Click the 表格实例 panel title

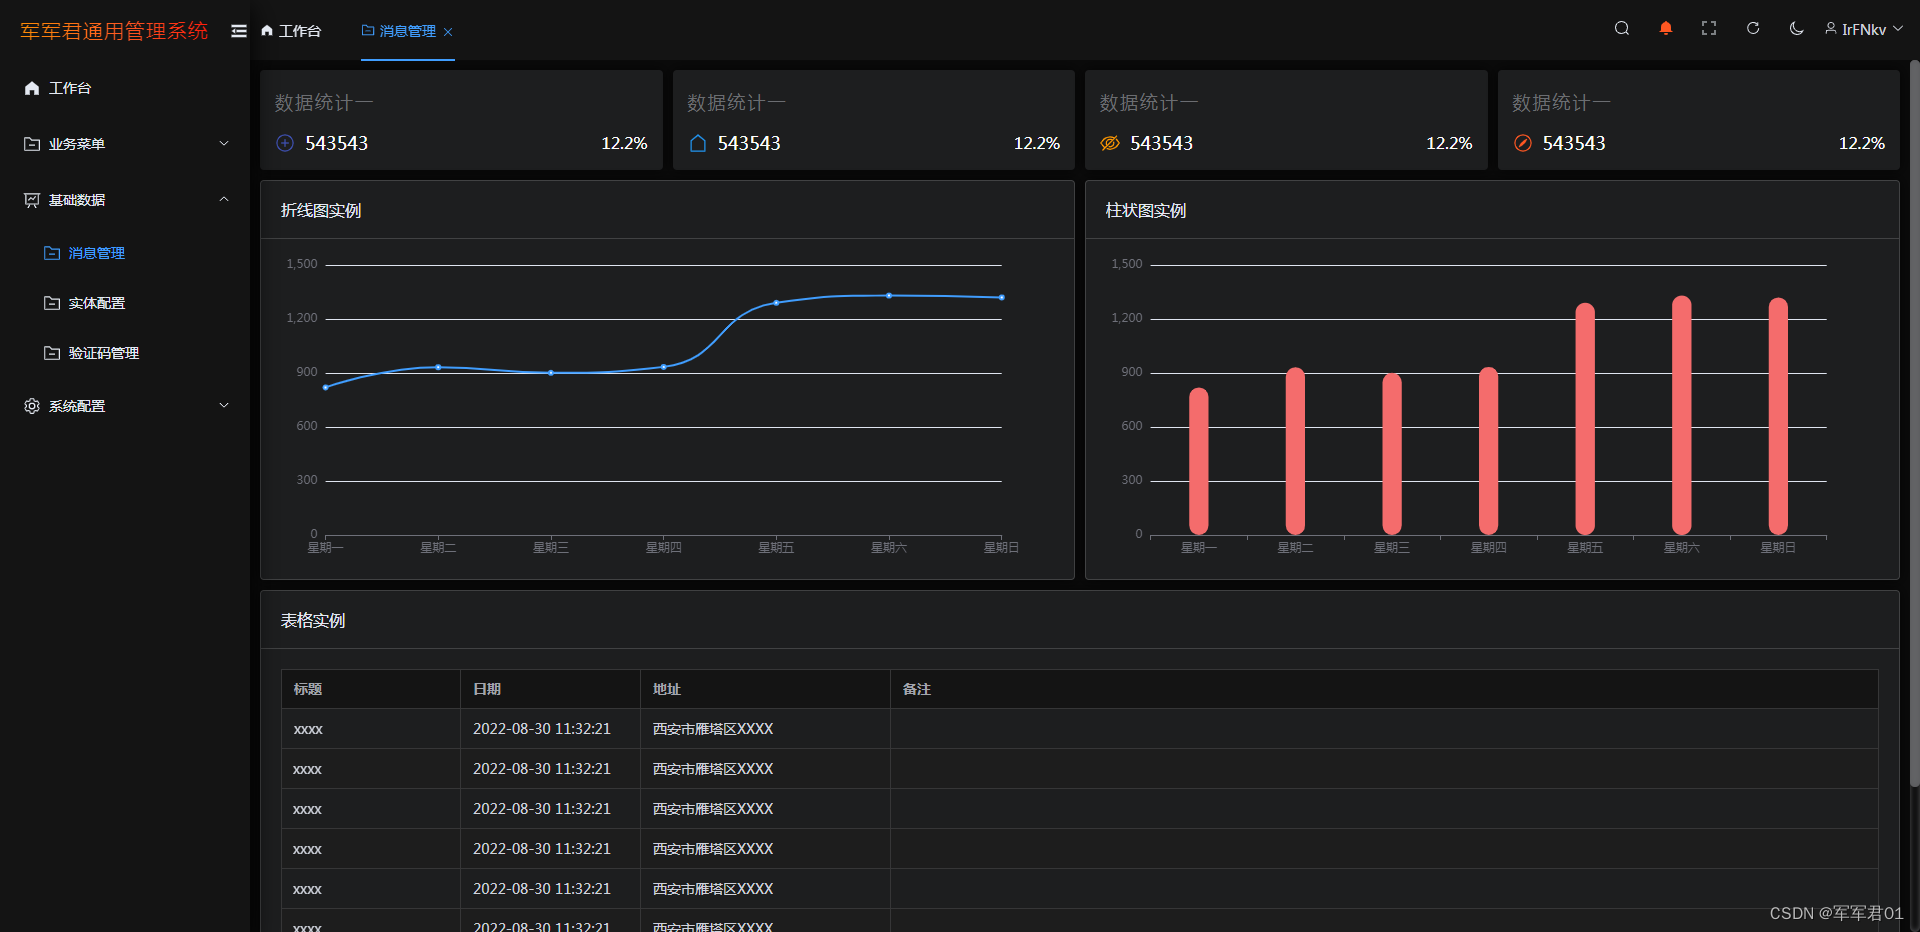(x=313, y=620)
